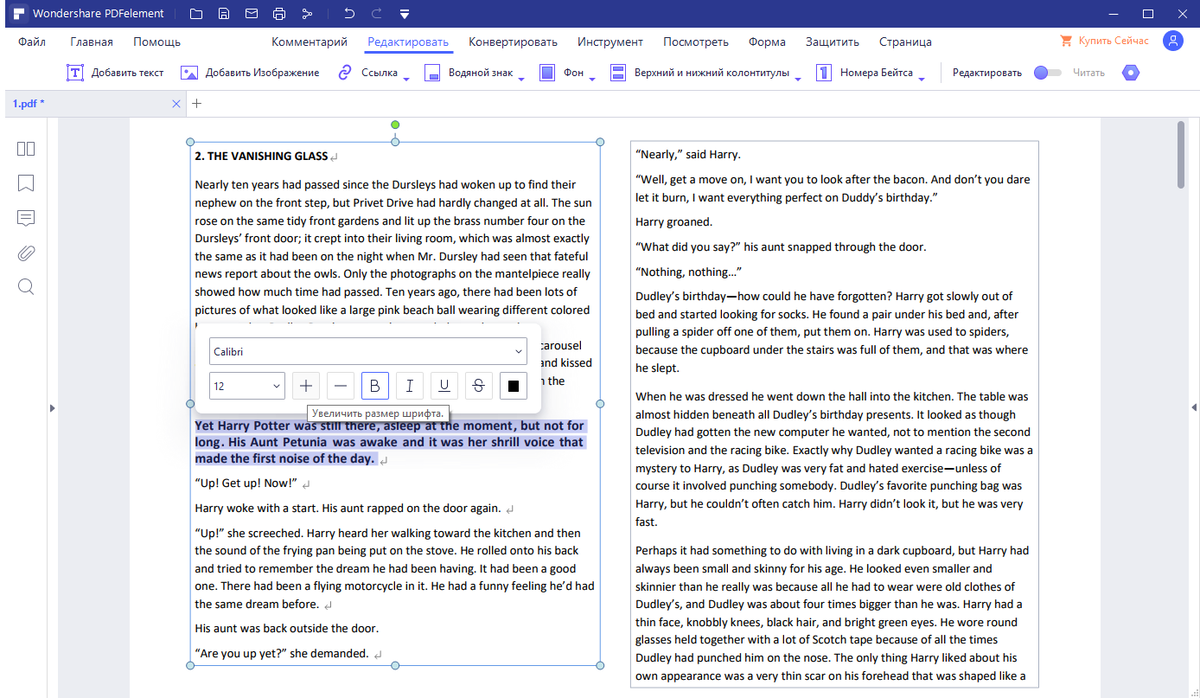
Task: Switch to the Главная tab
Action: 91,42
